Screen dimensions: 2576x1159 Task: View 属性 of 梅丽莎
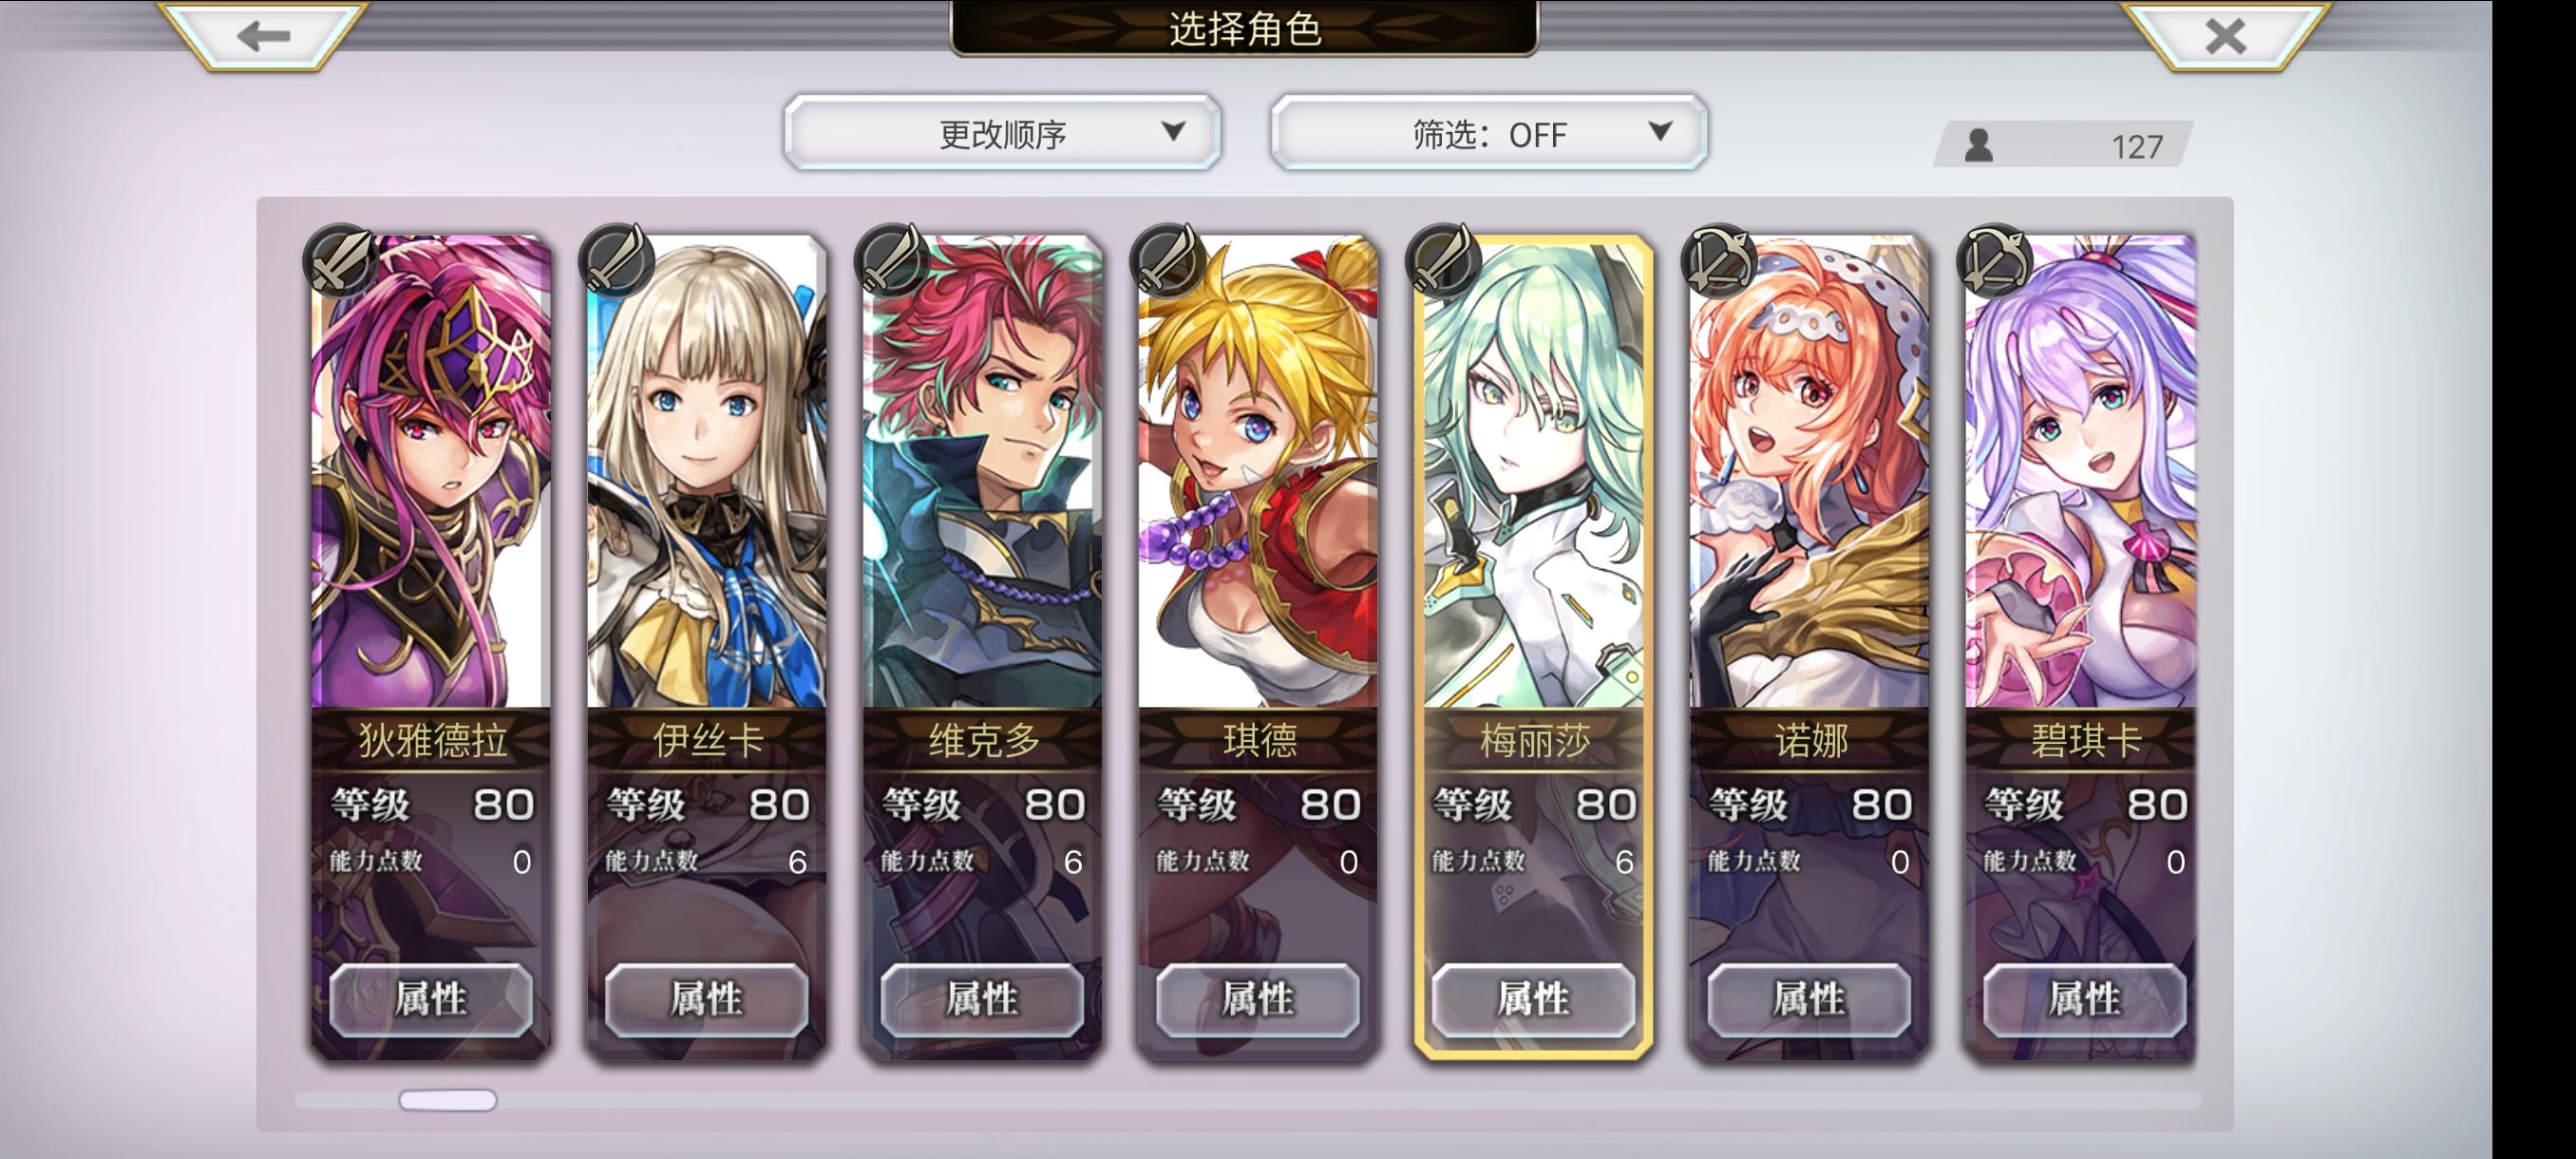(1534, 999)
